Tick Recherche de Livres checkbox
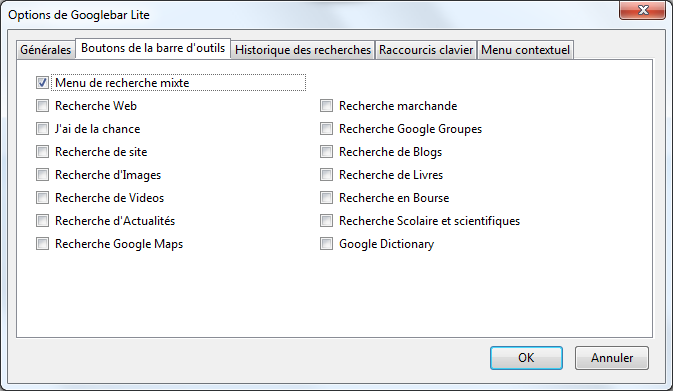This screenshot has width=673, height=391. (x=326, y=175)
